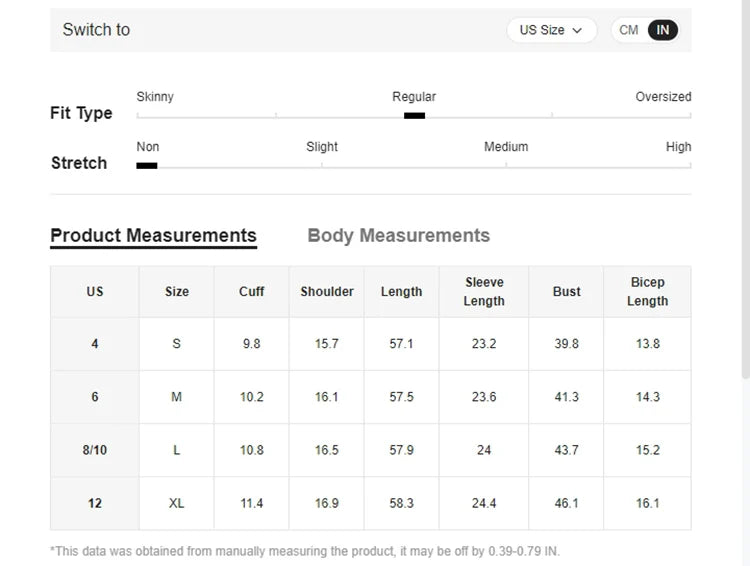Click the US 8/10 row label
Viewport: 750px width, 566px height.
point(95,450)
